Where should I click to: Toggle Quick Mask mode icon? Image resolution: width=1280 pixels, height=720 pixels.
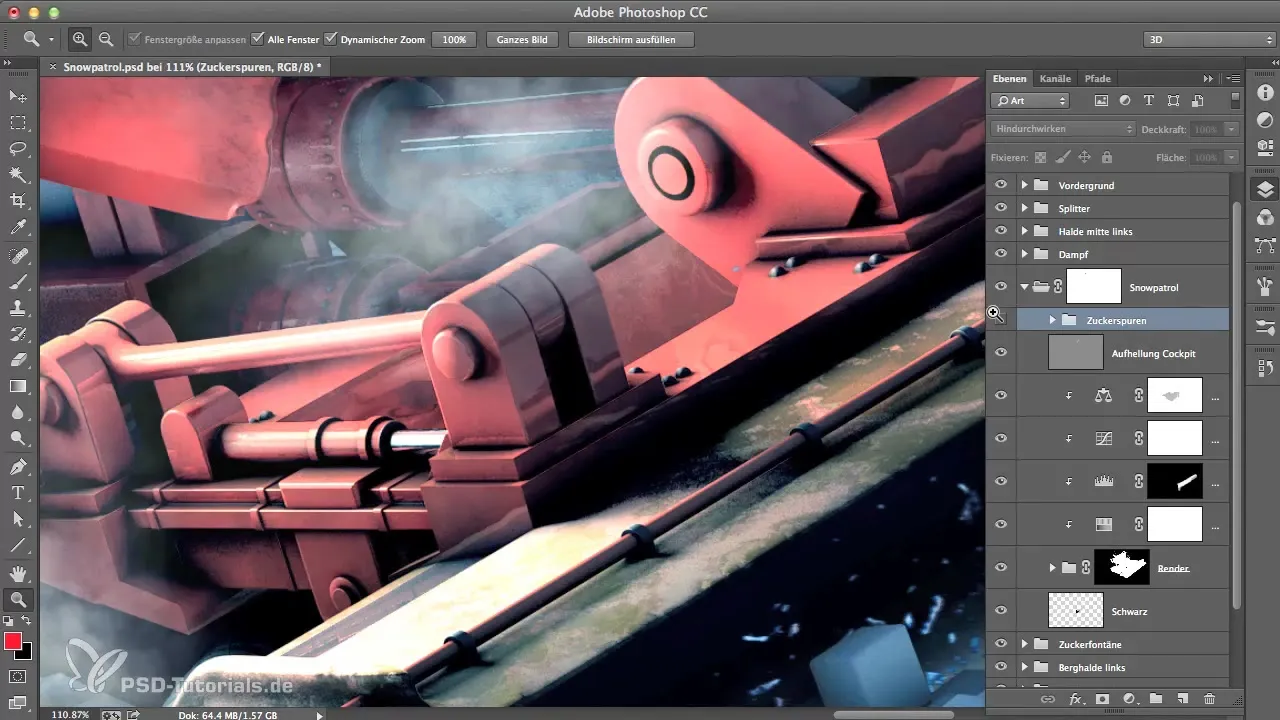click(18, 676)
